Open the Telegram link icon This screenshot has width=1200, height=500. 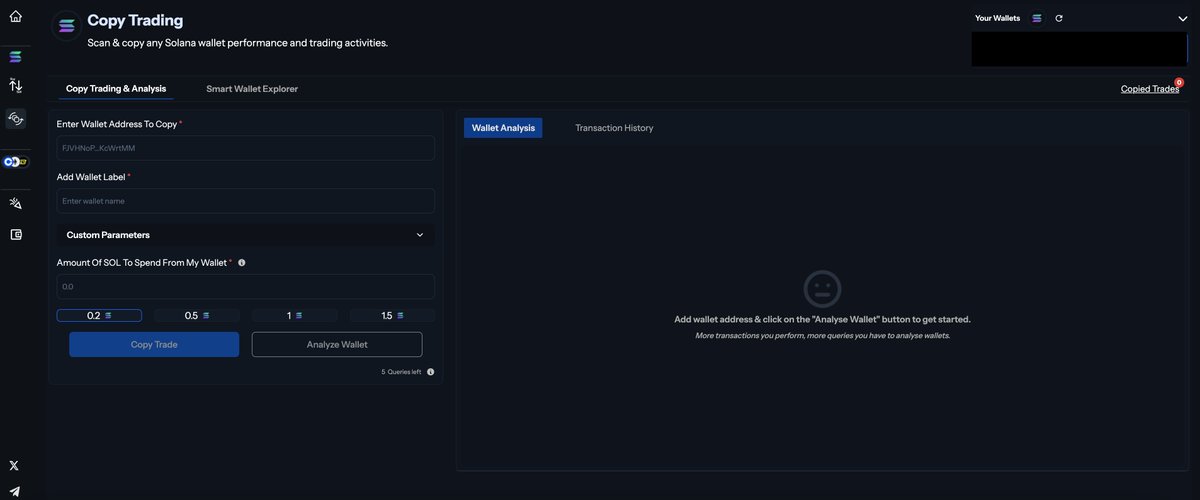(14, 491)
